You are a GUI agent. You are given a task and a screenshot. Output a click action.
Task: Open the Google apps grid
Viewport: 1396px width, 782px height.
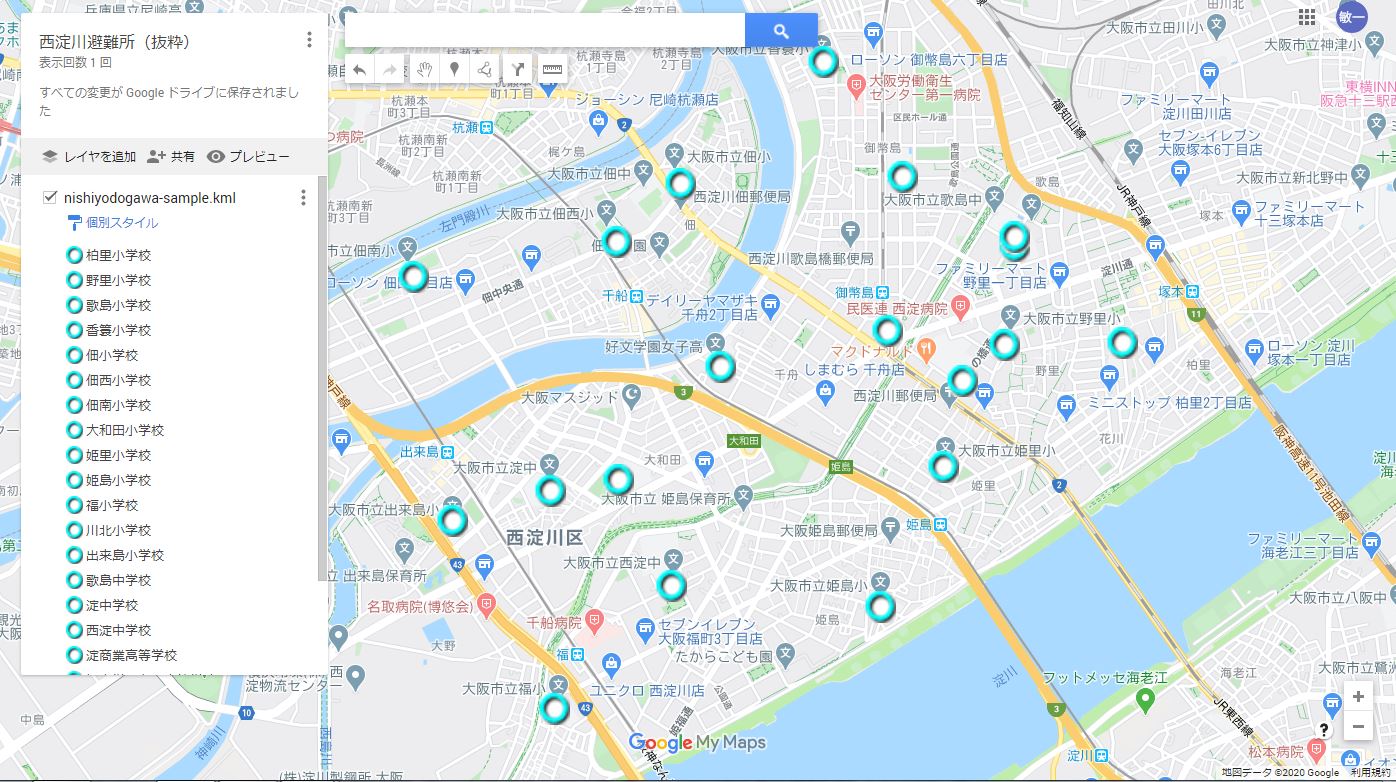pos(1306,17)
